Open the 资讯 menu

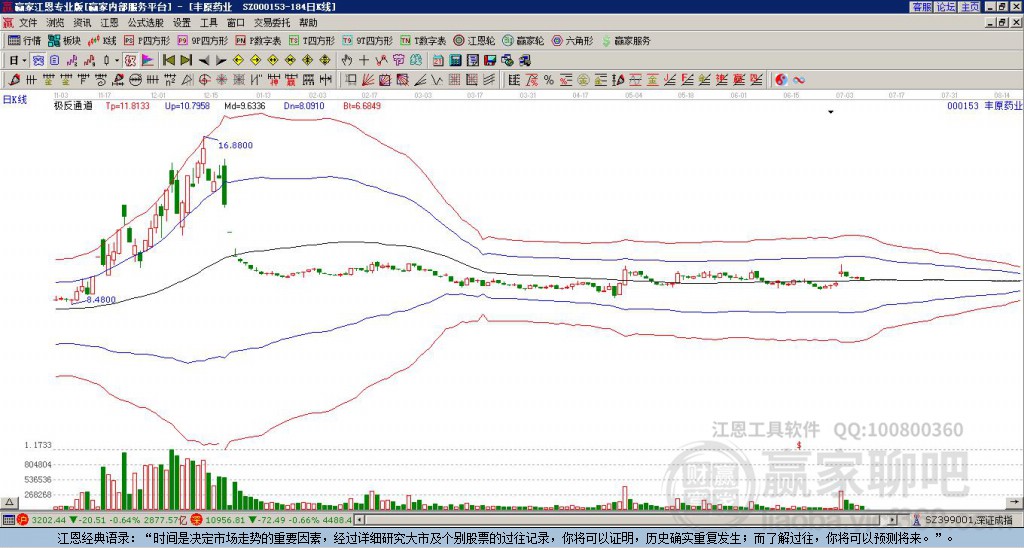(82, 23)
